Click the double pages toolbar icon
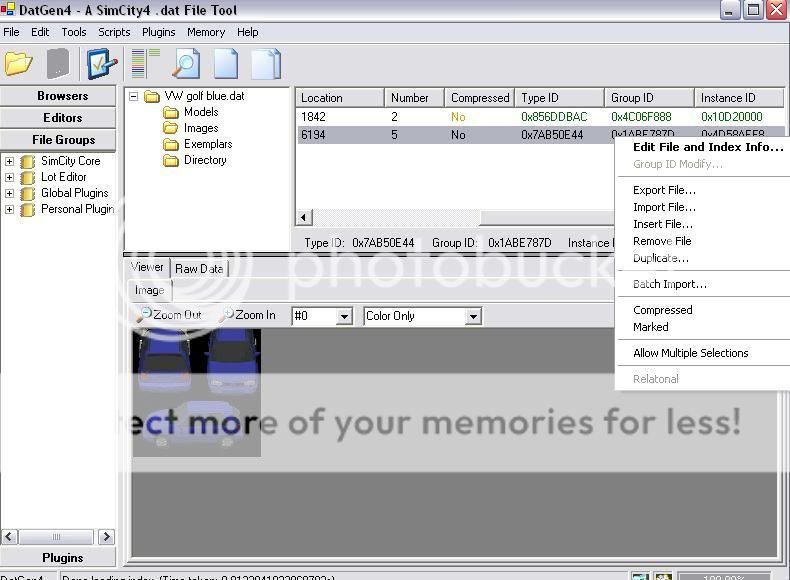The image size is (790, 580). coord(265,64)
